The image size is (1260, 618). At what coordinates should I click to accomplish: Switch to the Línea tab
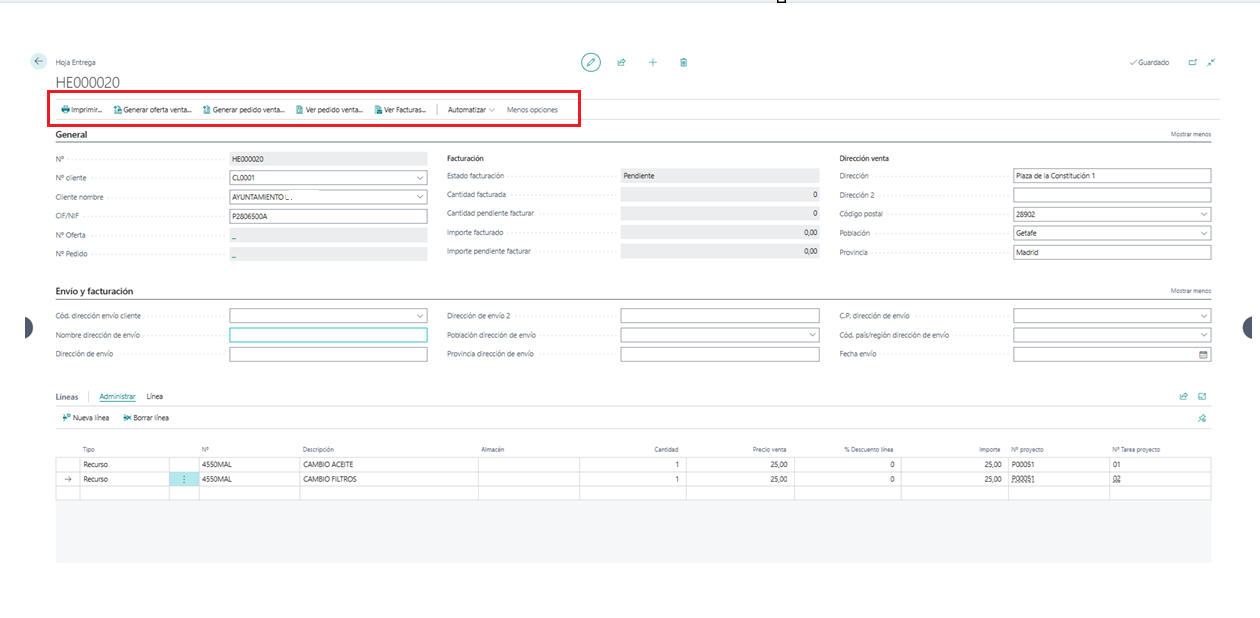tap(154, 397)
